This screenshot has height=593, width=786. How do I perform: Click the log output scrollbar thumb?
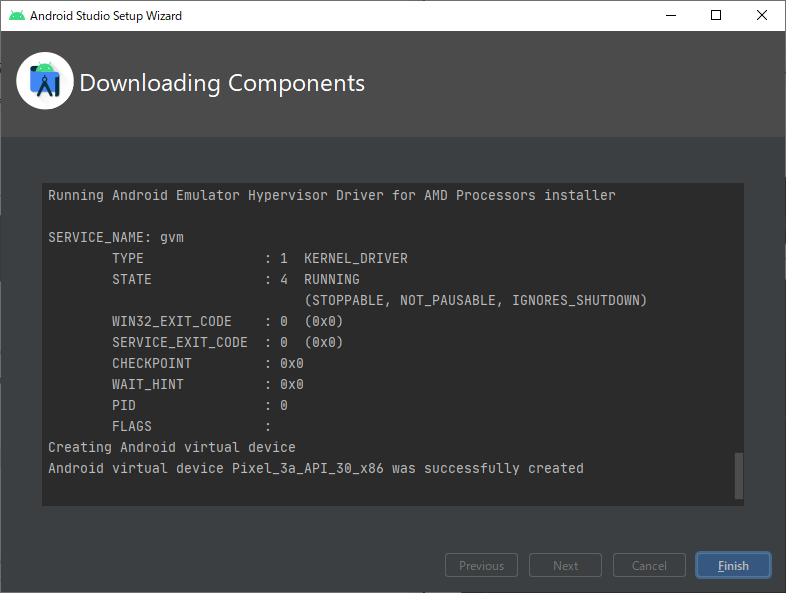(739, 475)
